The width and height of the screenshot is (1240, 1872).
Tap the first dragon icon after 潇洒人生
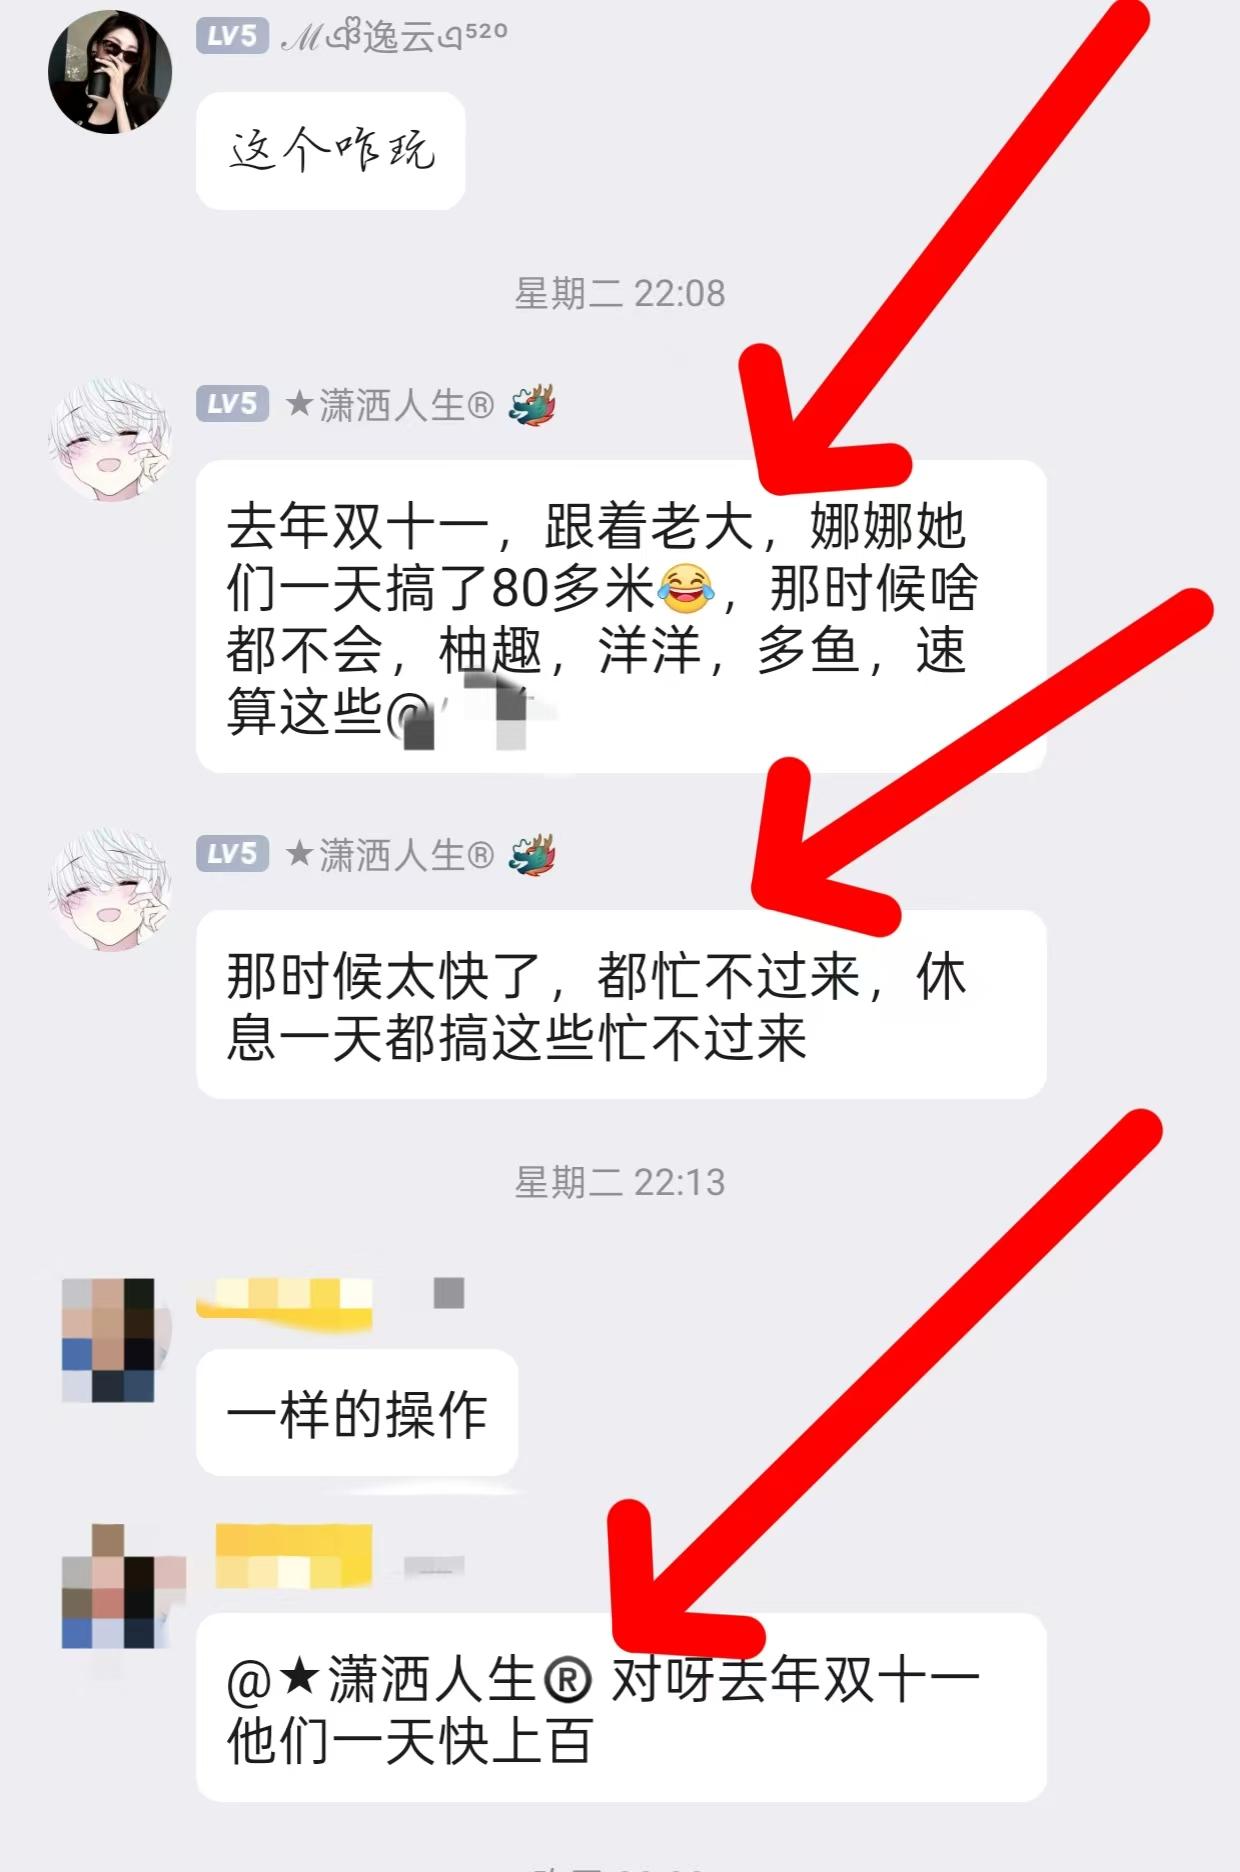pyautogui.click(x=532, y=405)
